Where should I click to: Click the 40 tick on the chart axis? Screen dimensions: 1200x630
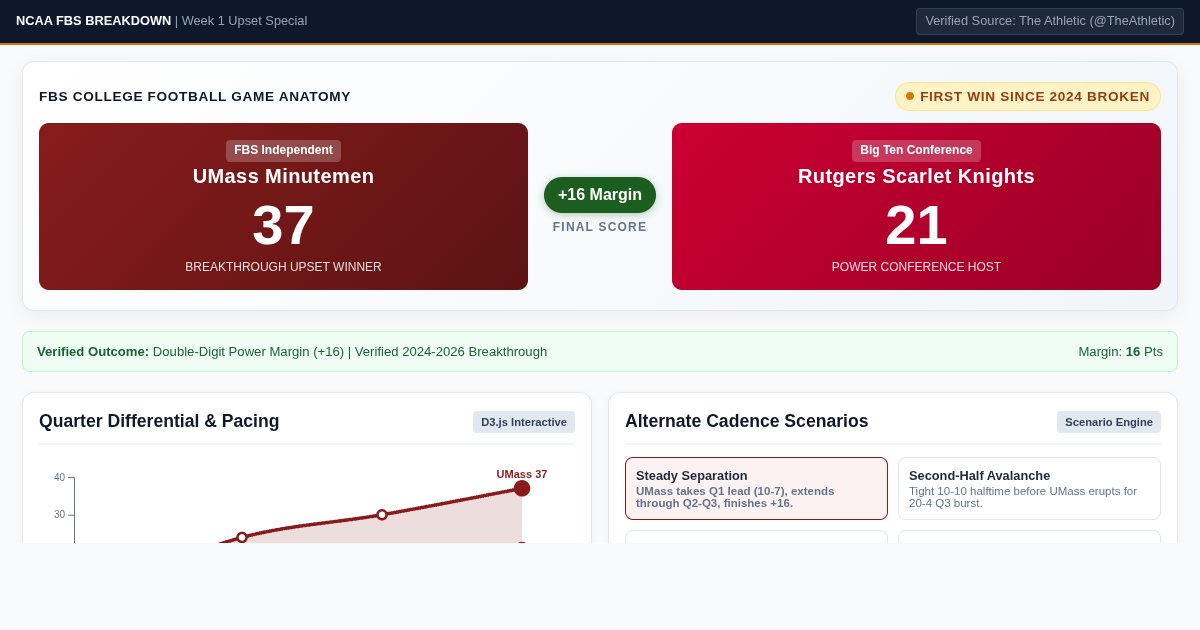(x=60, y=478)
